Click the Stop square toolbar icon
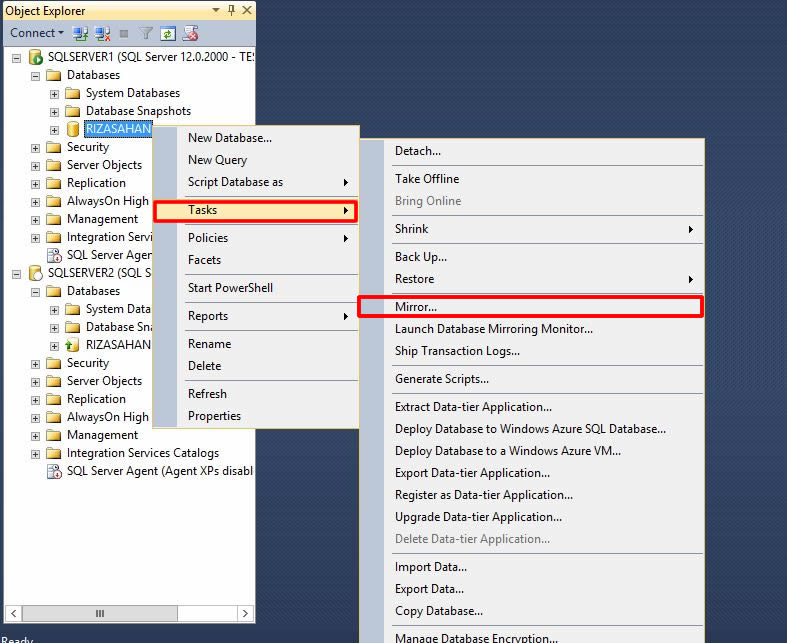The width and height of the screenshot is (787, 643). [124, 33]
